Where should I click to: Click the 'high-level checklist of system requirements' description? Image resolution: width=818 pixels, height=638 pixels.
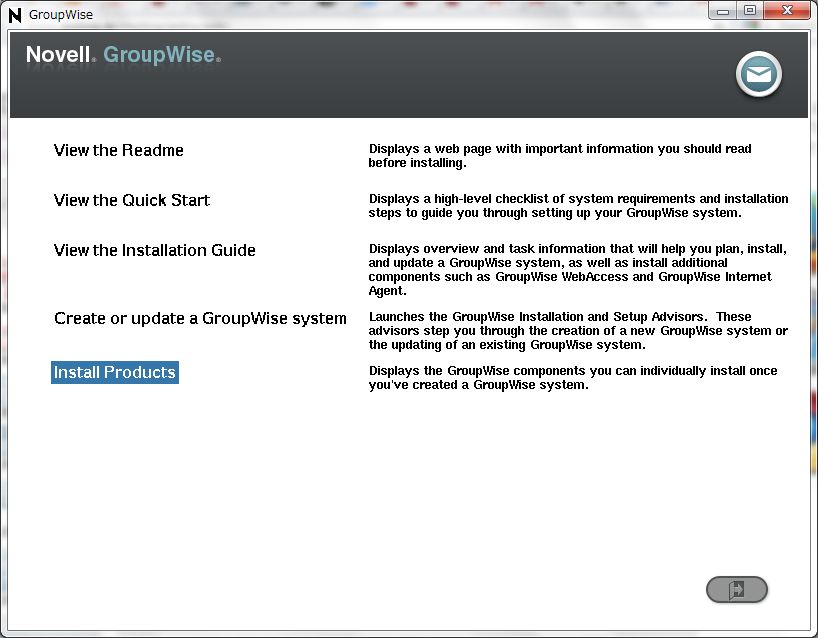[578, 206]
